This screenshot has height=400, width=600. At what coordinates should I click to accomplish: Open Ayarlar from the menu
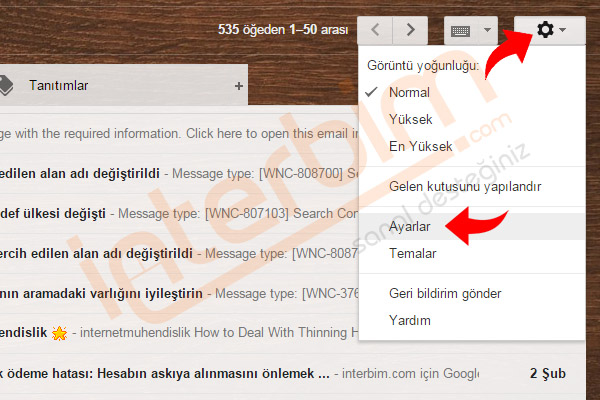[x=471, y=227]
